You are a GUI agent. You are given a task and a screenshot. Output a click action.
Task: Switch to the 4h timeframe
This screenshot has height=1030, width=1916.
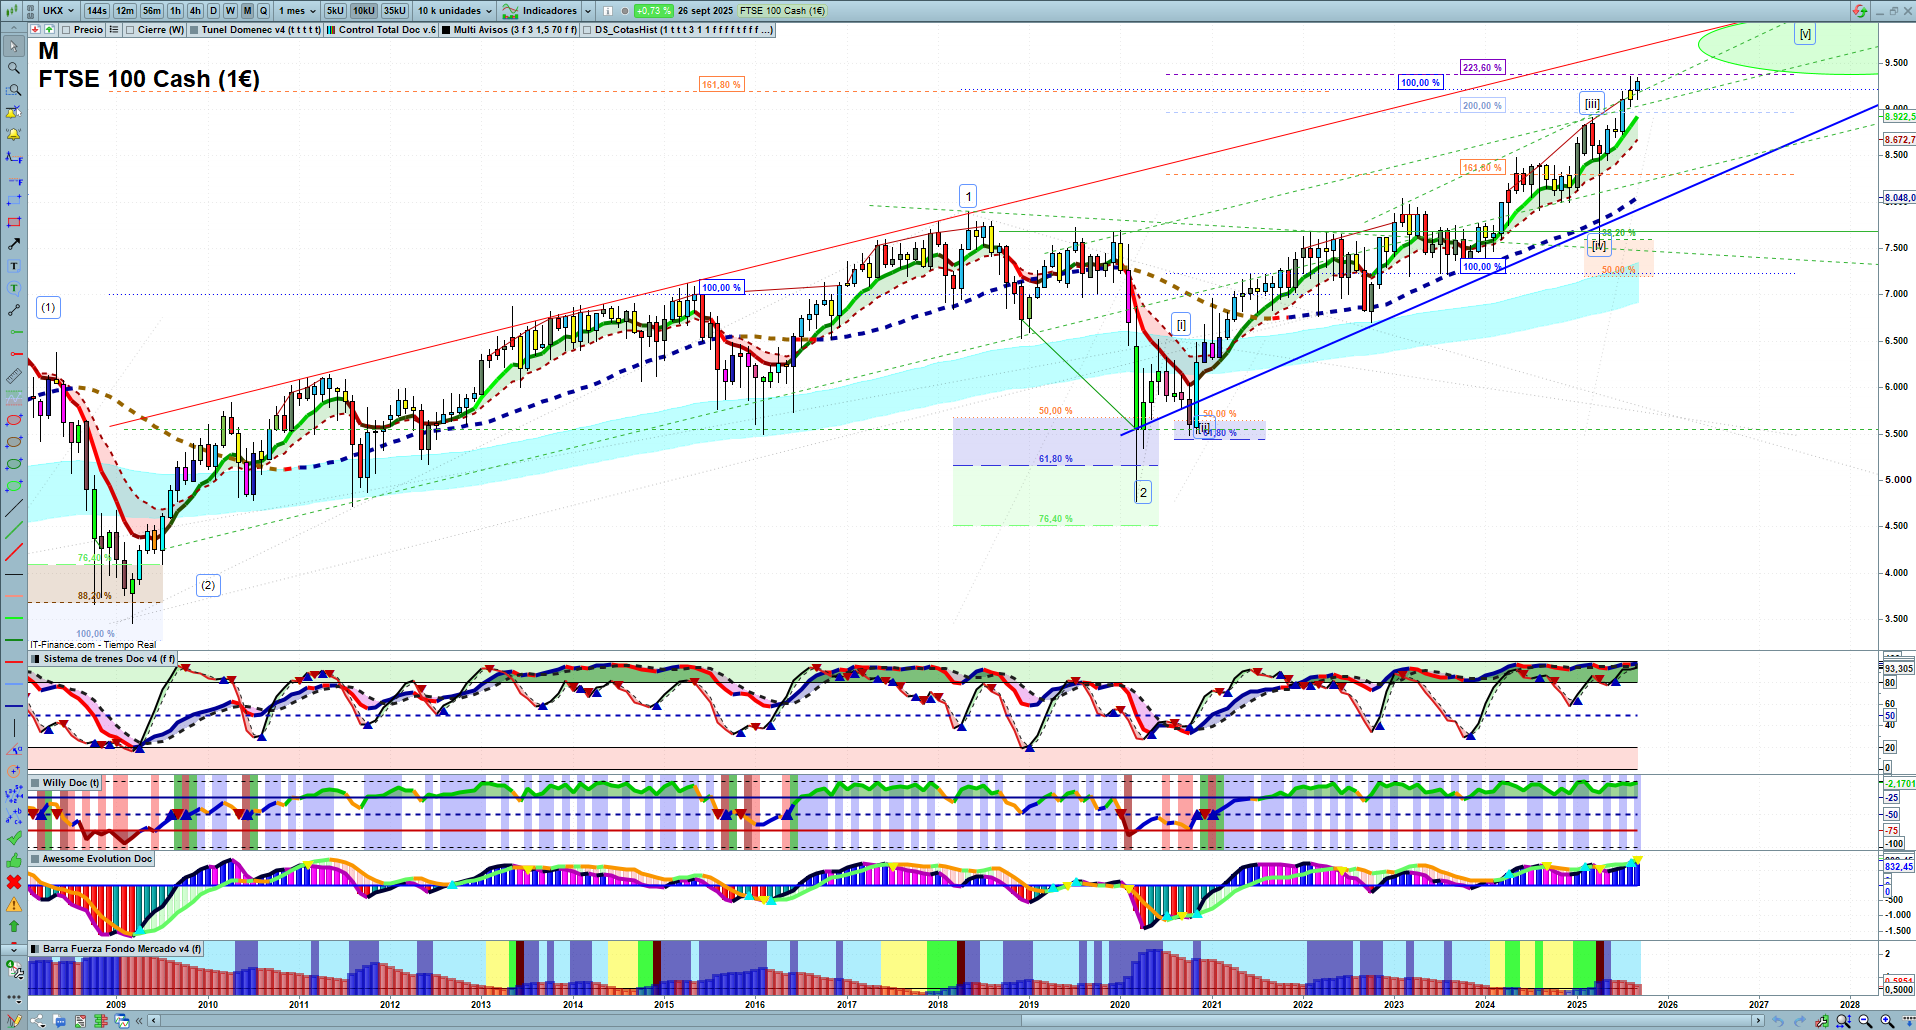coord(195,11)
